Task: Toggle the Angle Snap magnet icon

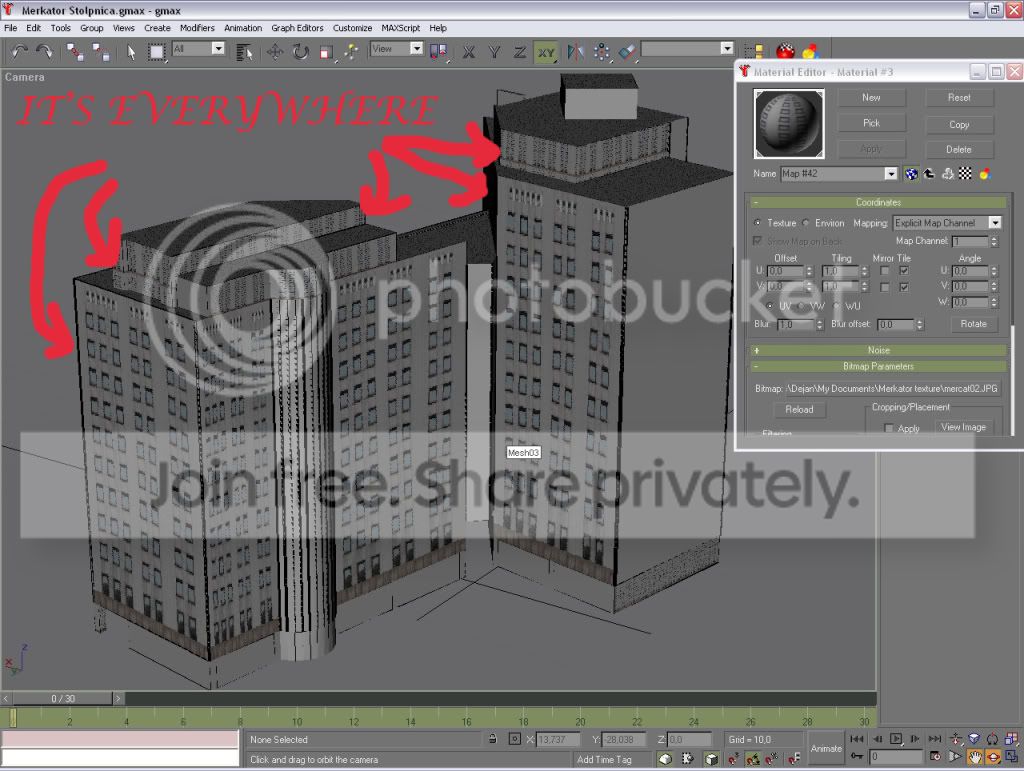Action: pyautogui.click(x=752, y=759)
